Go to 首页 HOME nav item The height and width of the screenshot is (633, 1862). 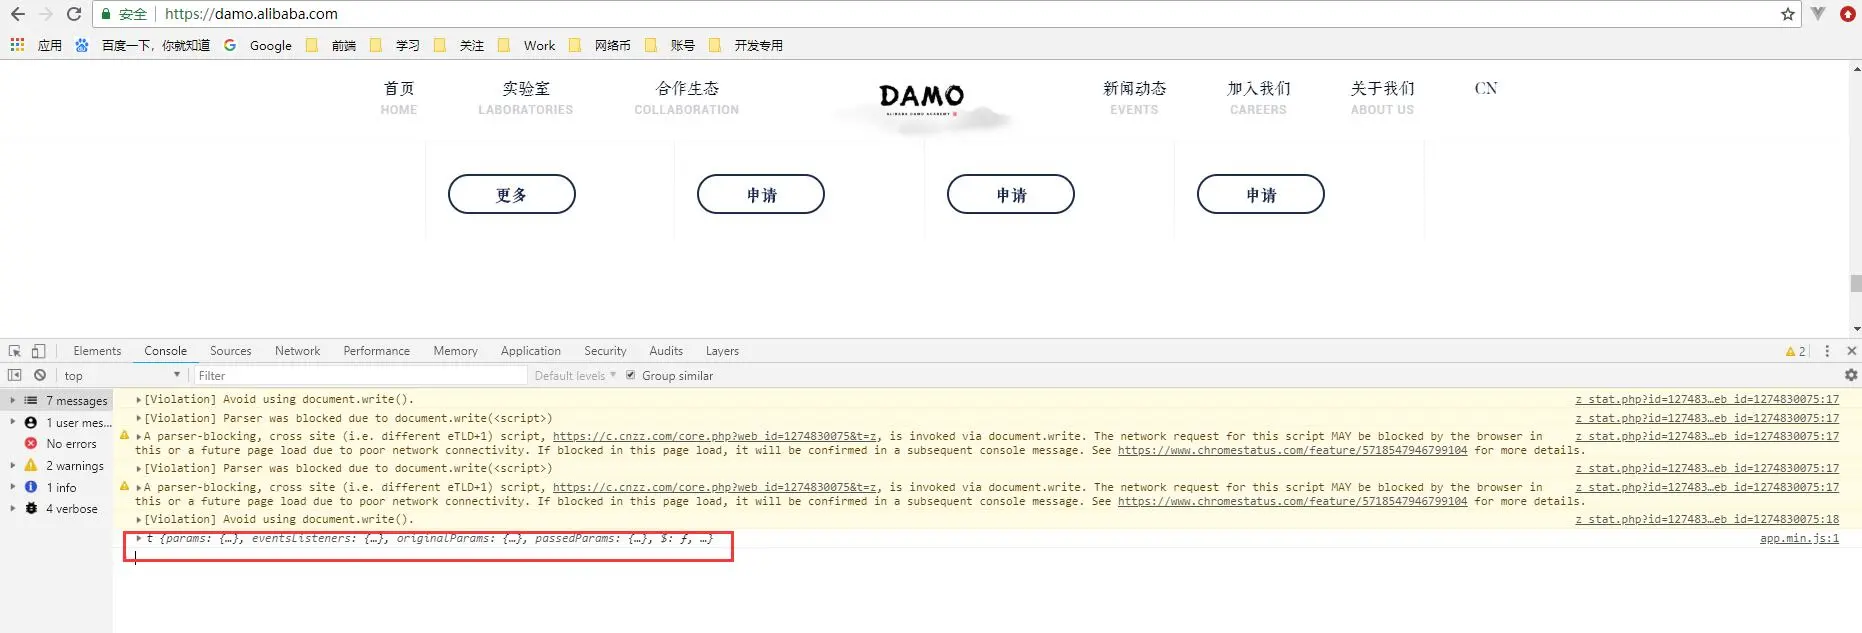pyautogui.click(x=399, y=98)
